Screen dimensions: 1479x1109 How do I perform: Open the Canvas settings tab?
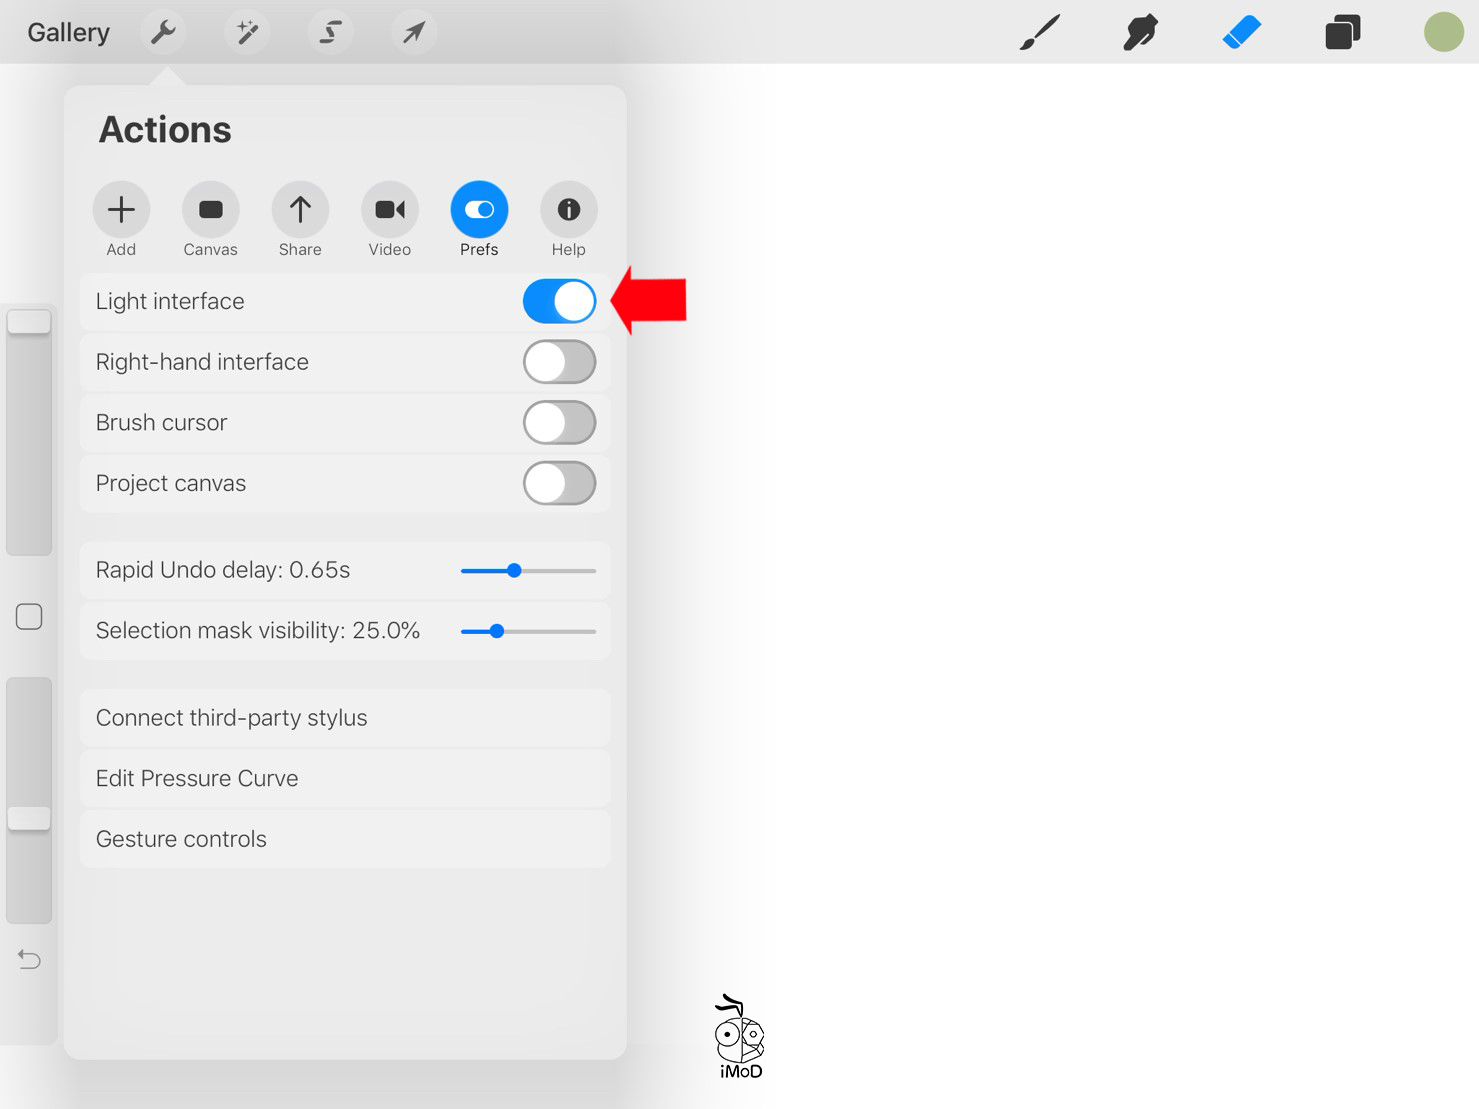pos(210,210)
